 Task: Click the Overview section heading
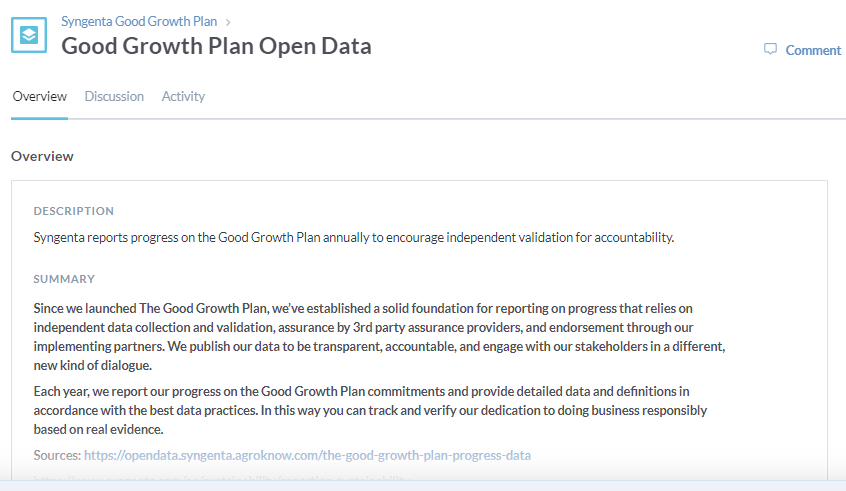tap(42, 156)
